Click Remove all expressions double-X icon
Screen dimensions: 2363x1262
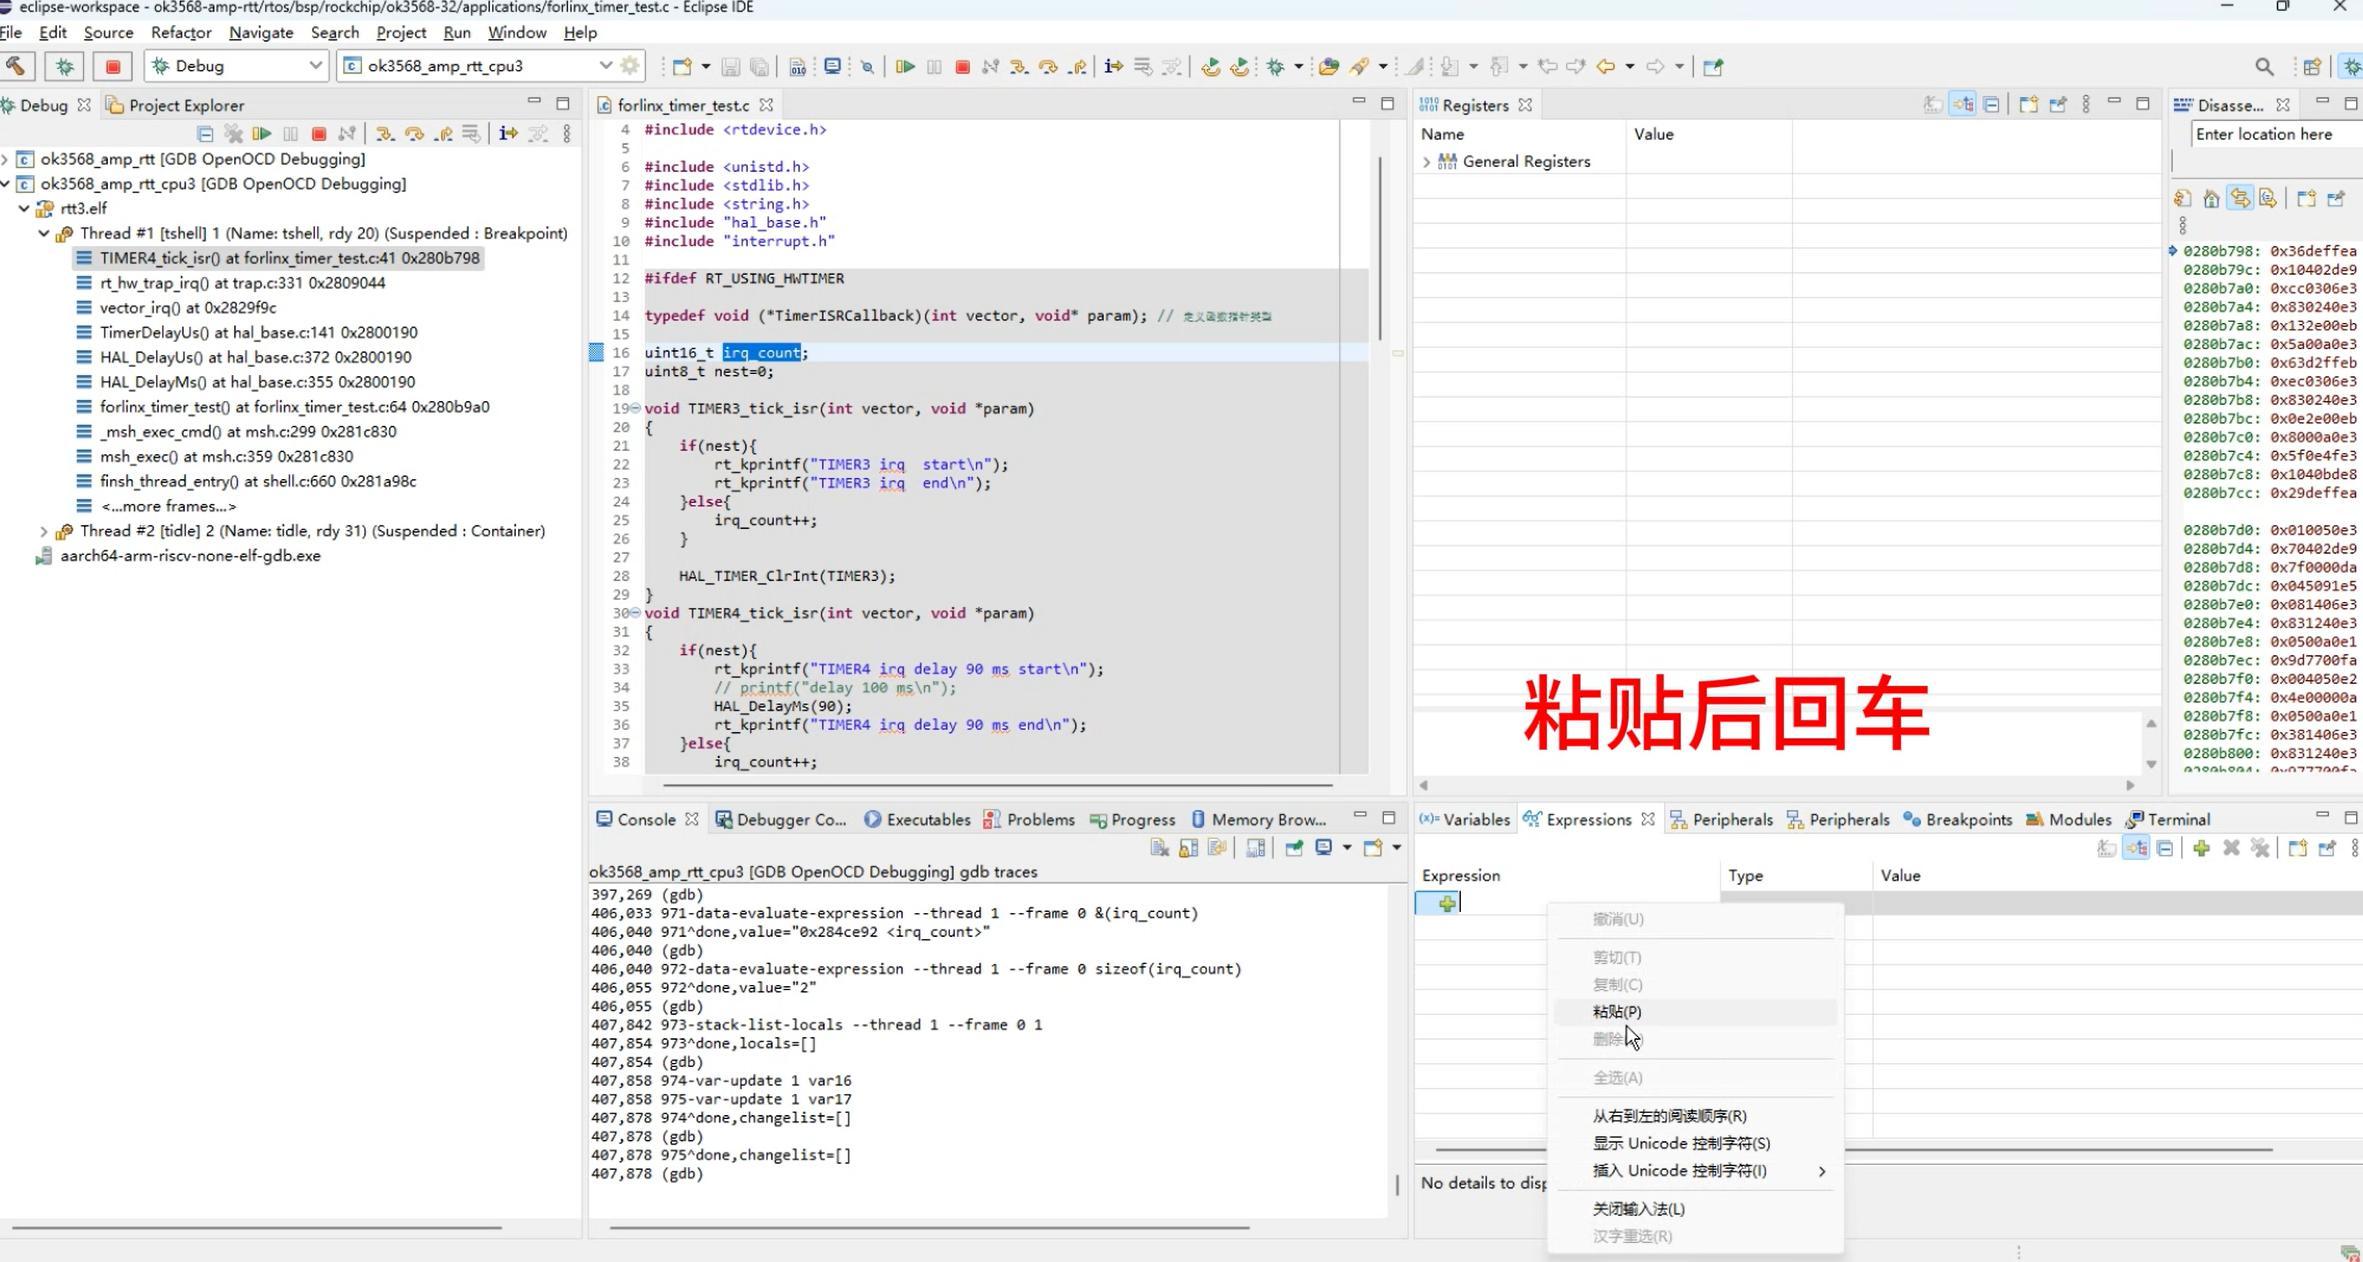pos(2260,848)
